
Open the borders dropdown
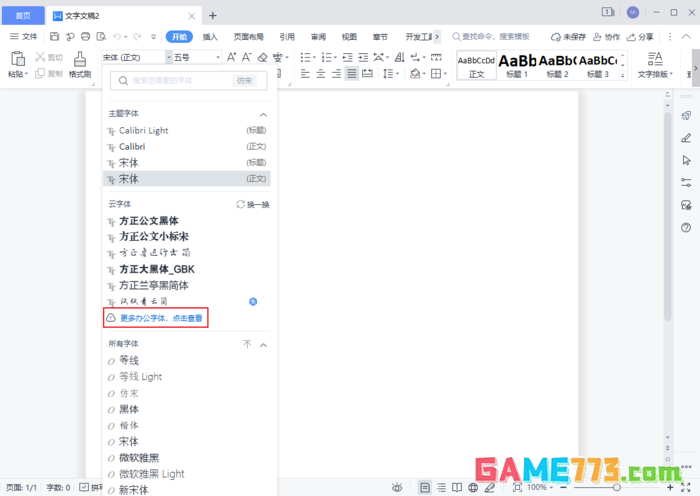pos(445,74)
